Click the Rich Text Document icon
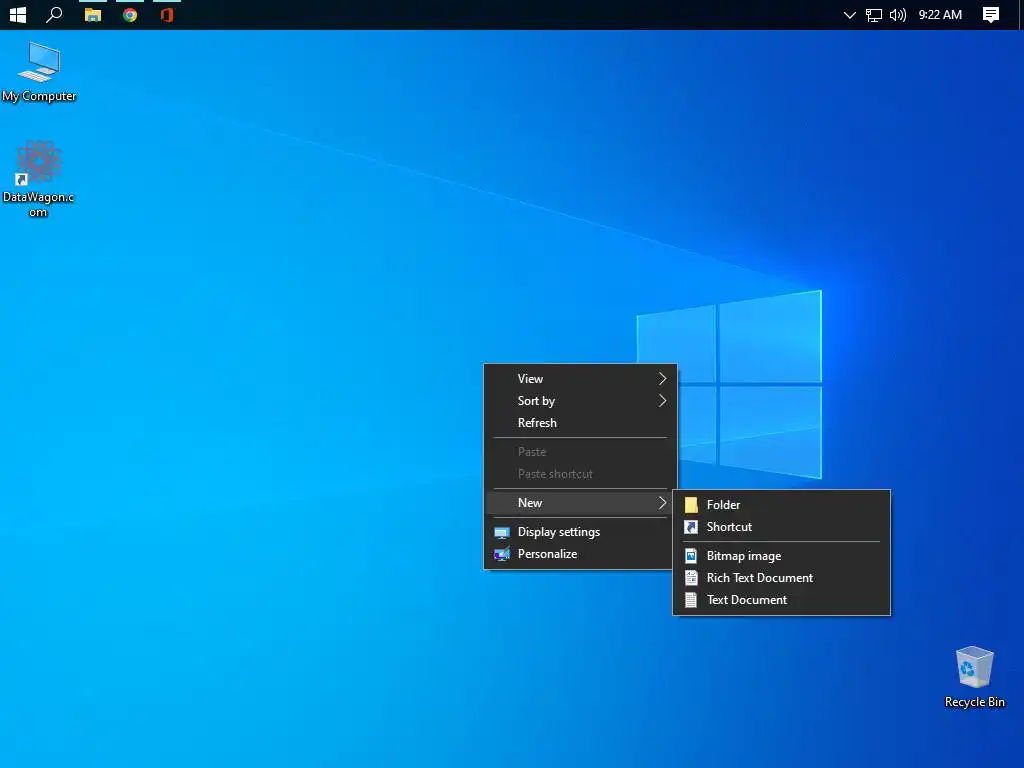Screen dimensions: 1024x768 [691, 578]
